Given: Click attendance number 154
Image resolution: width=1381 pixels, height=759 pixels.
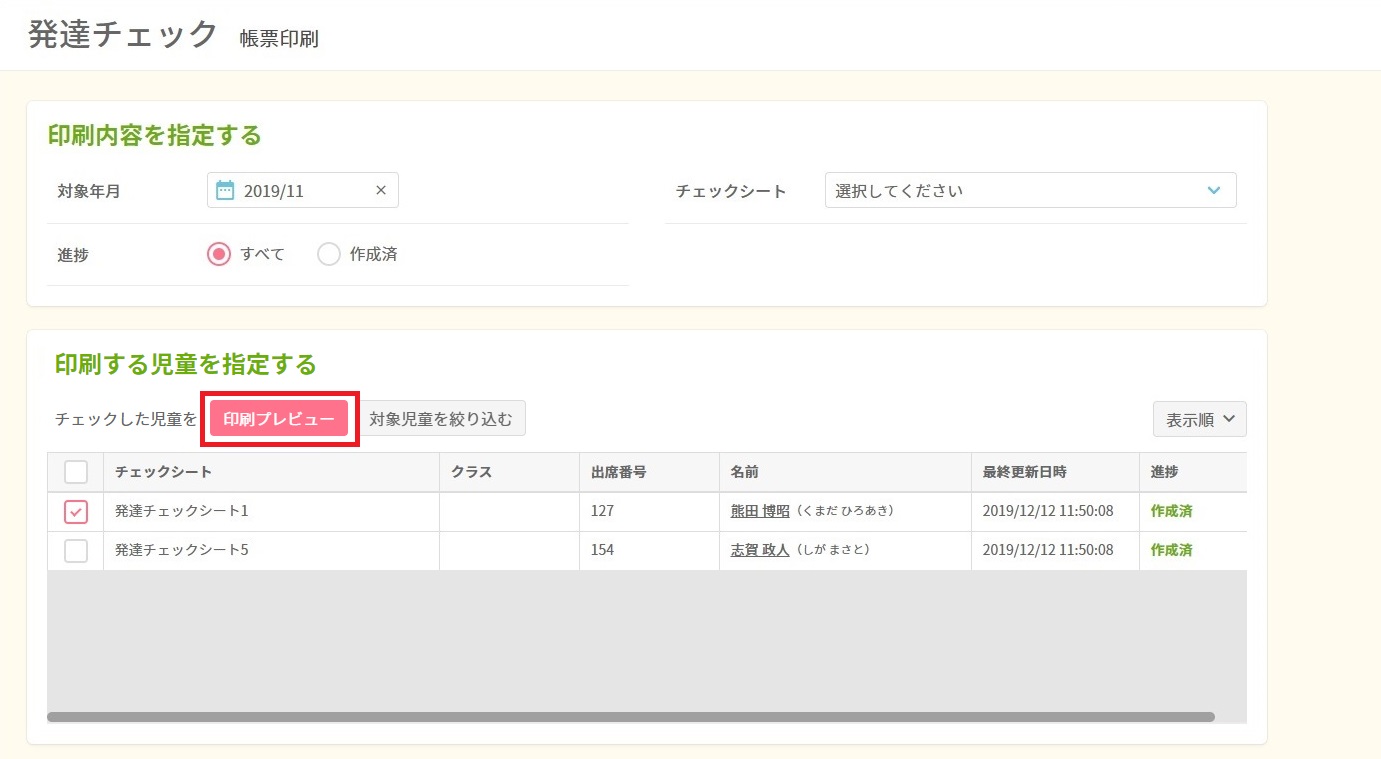Looking at the screenshot, I should 602,550.
